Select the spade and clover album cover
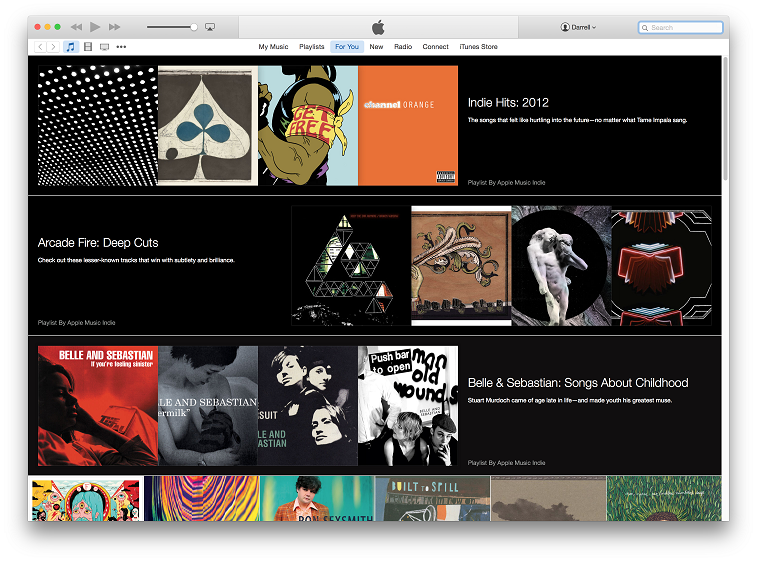Screen dimensions: 757x561 (x=208, y=126)
